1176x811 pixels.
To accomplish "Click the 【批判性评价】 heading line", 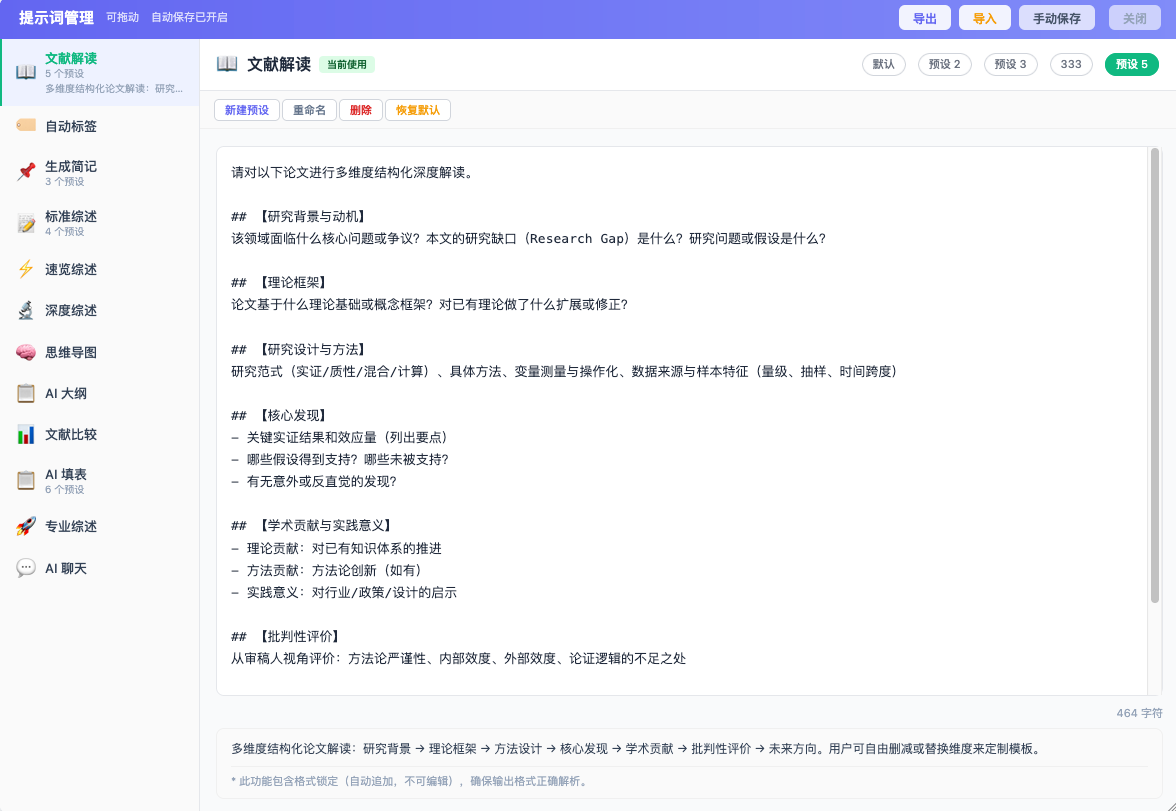I will 286,636.
